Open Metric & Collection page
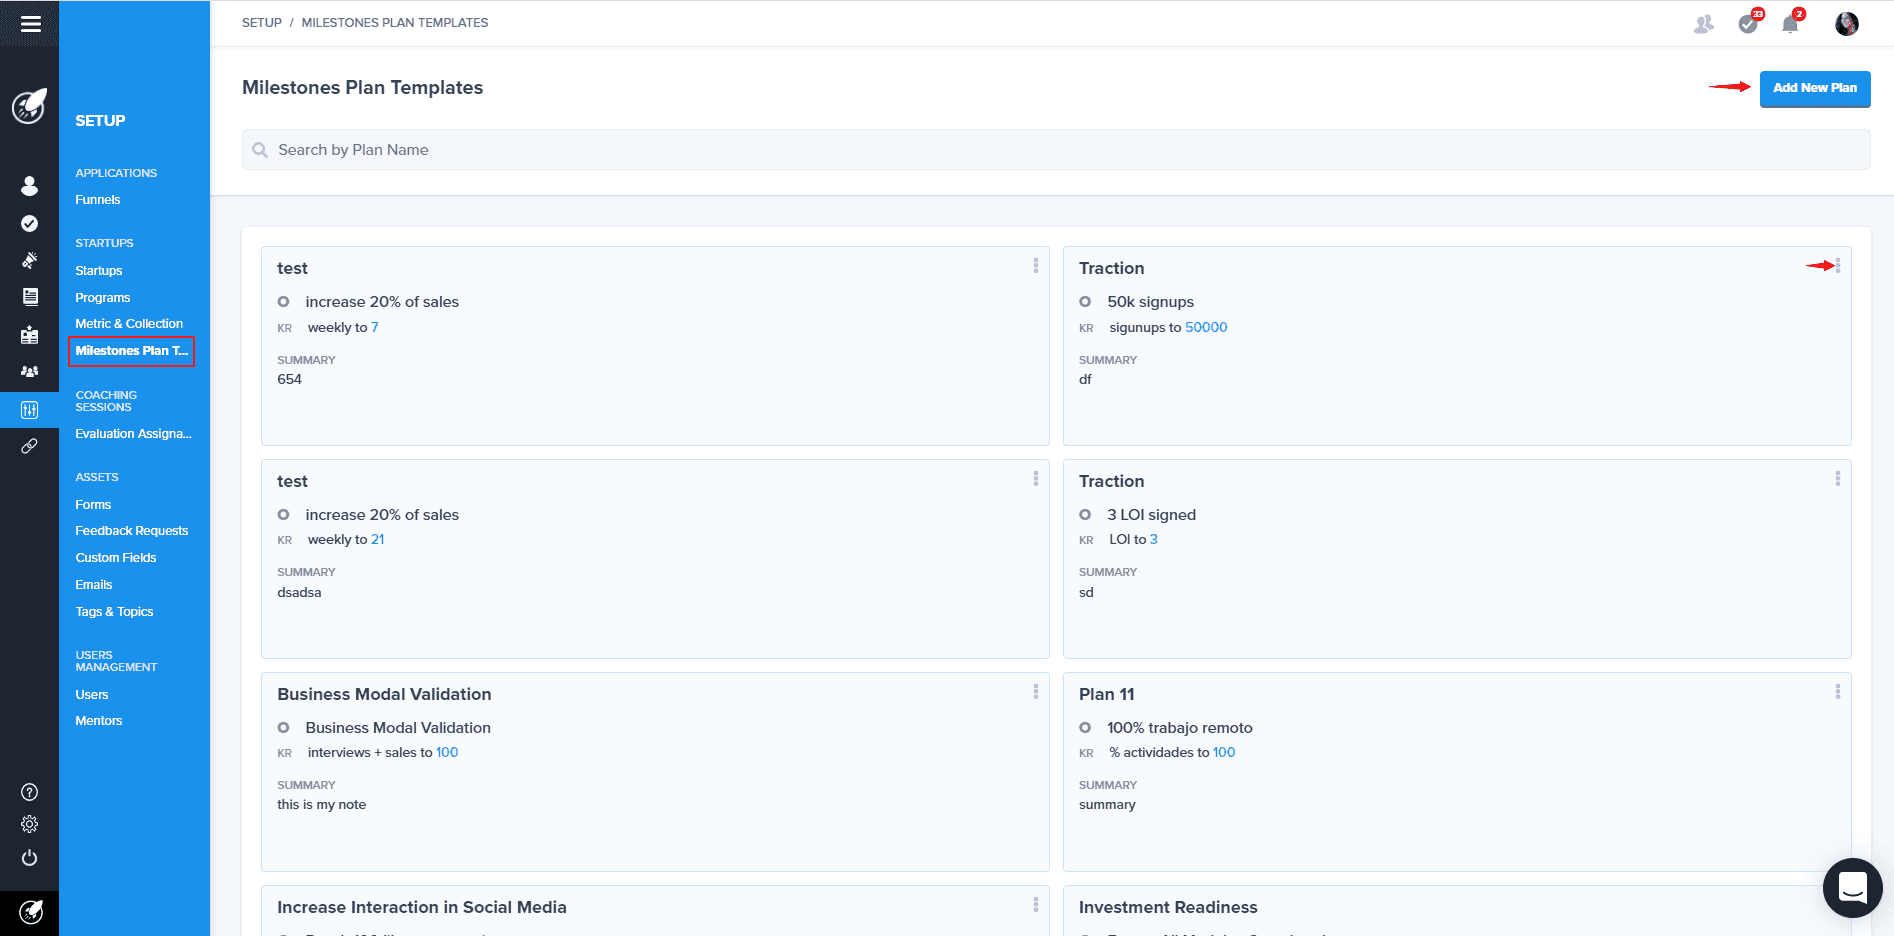This screenshot has height=936, width=1894. [129, 324]
